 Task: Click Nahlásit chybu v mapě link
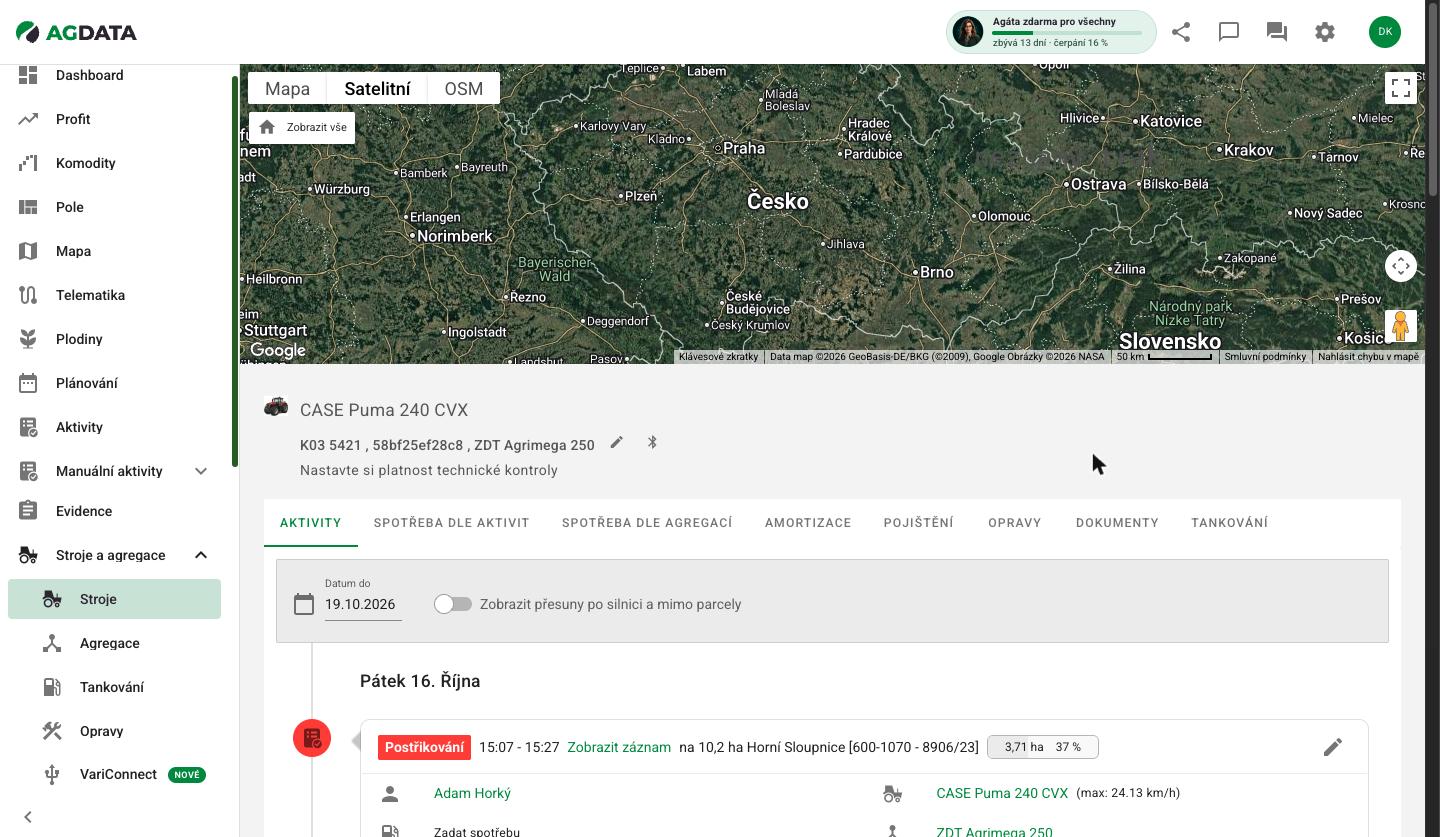point(1368,357)
